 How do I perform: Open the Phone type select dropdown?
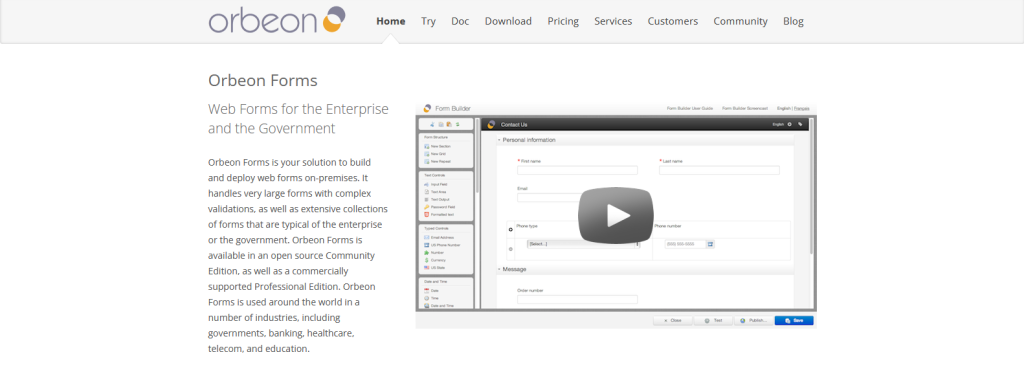[x=583, y=244]
